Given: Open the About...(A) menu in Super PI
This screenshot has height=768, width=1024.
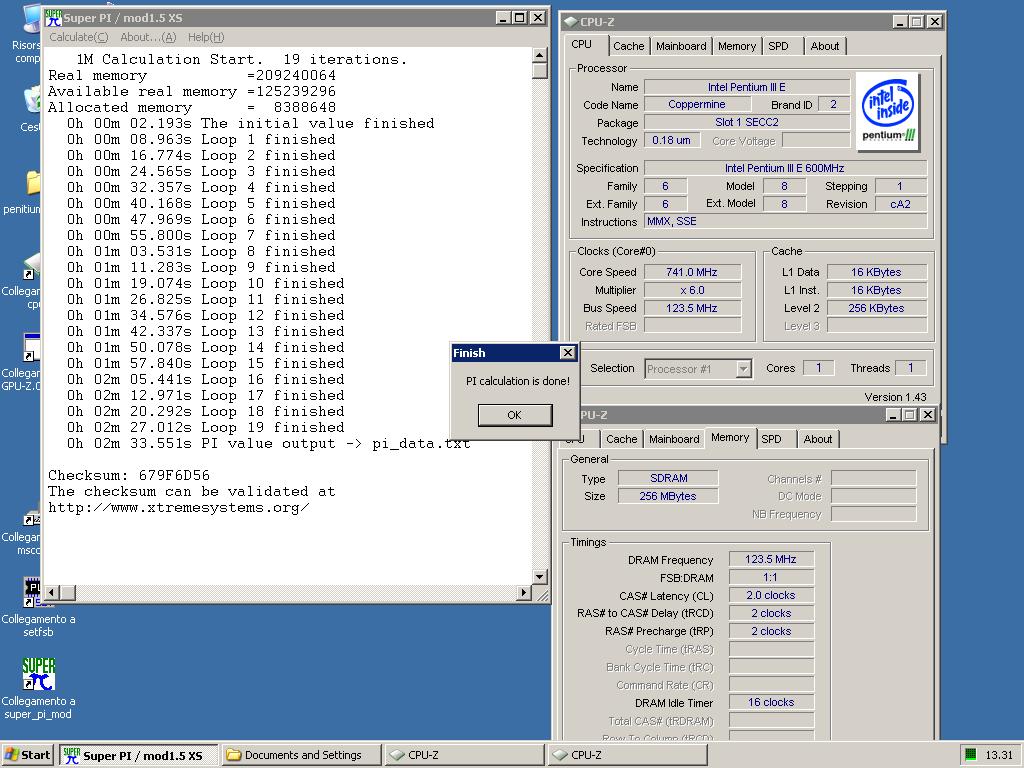Looking at the screenshot, I should tap(148, 37).
